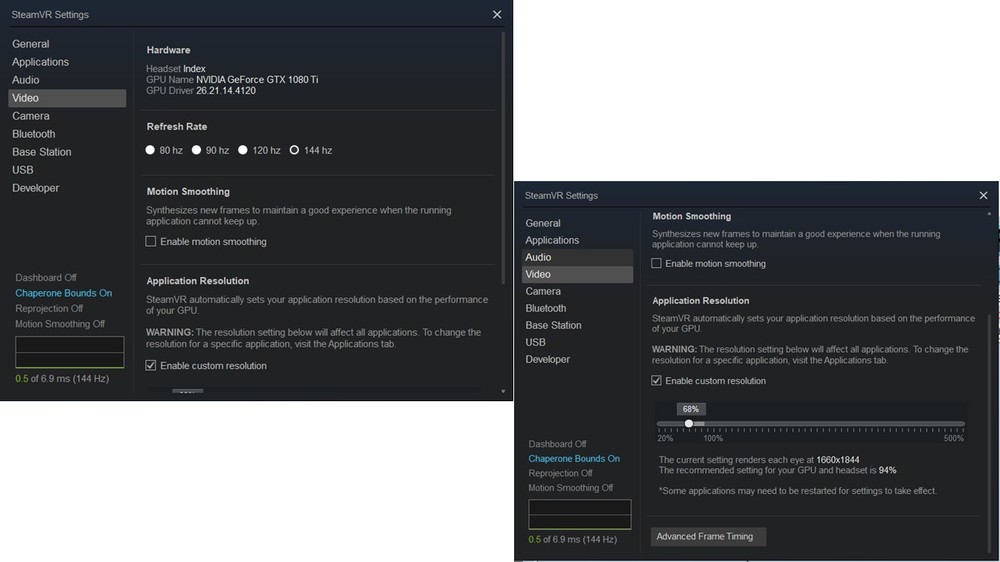
Task: Click the Advanced Frame Timing button
Action: (x=708, y=536)
